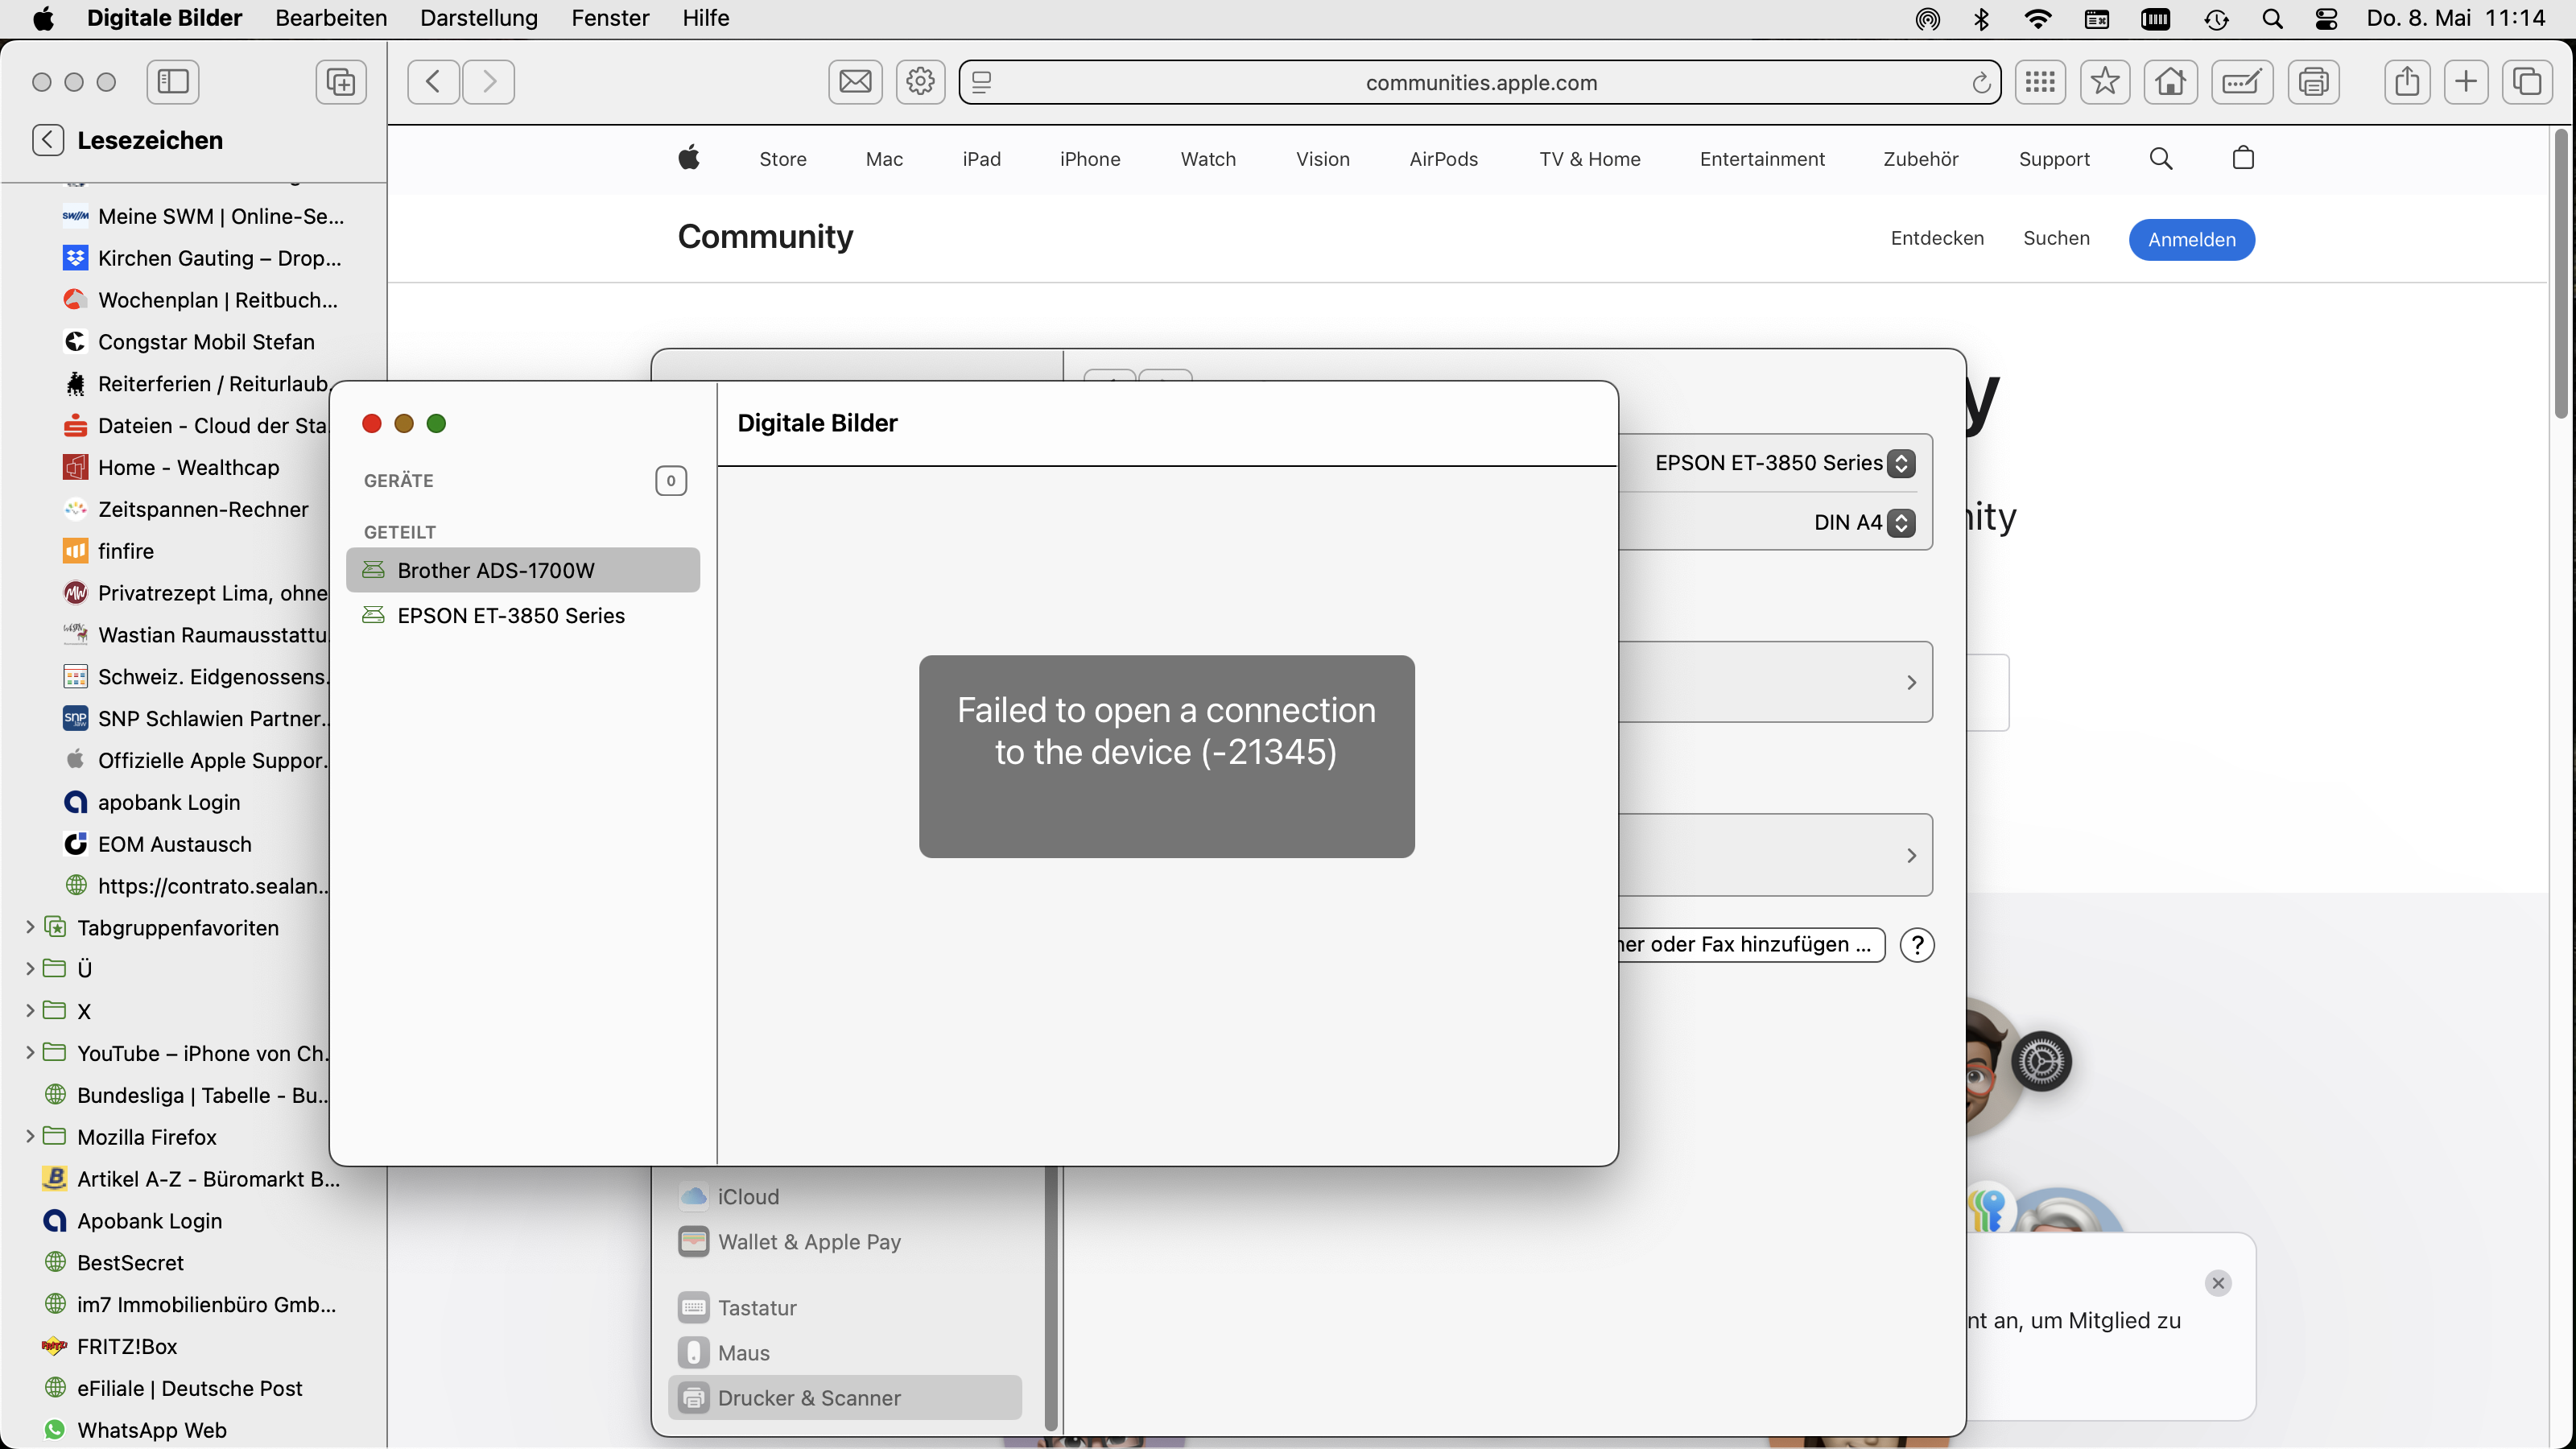The image size is (2576, 1449).
Task: Open the Darstellung menu
Action: point(479,18)
